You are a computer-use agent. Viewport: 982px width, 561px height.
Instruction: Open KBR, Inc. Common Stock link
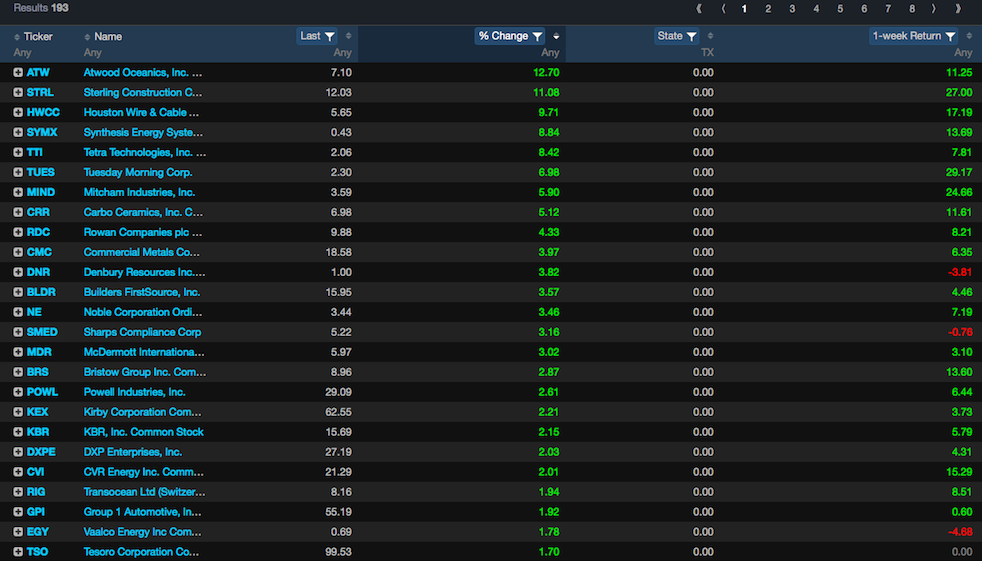(x=143, y=432)
